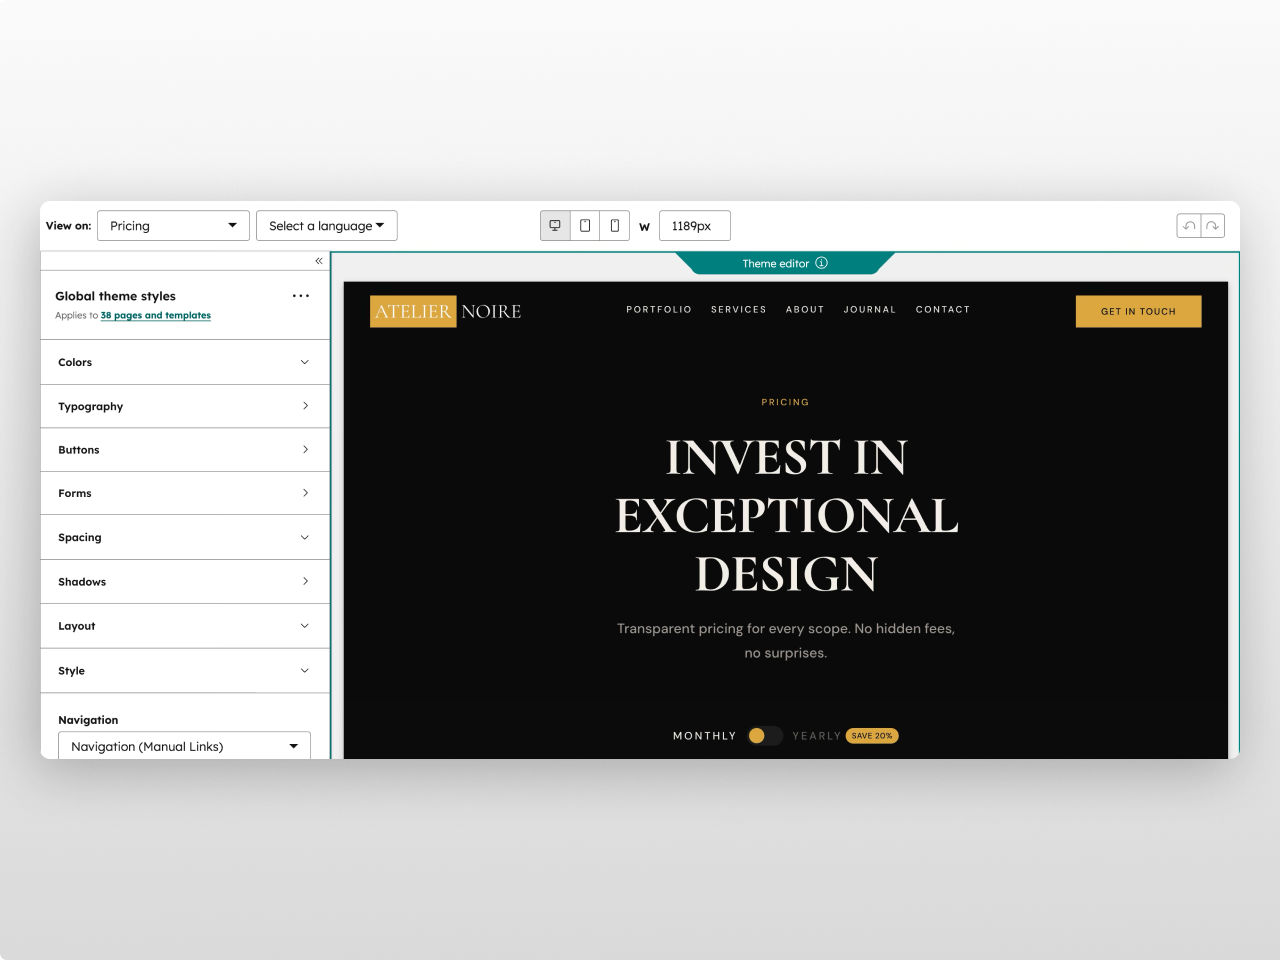
Task: Open the View on Pricing dropdown
Action: pyautogui.click(x=173, y=226)
